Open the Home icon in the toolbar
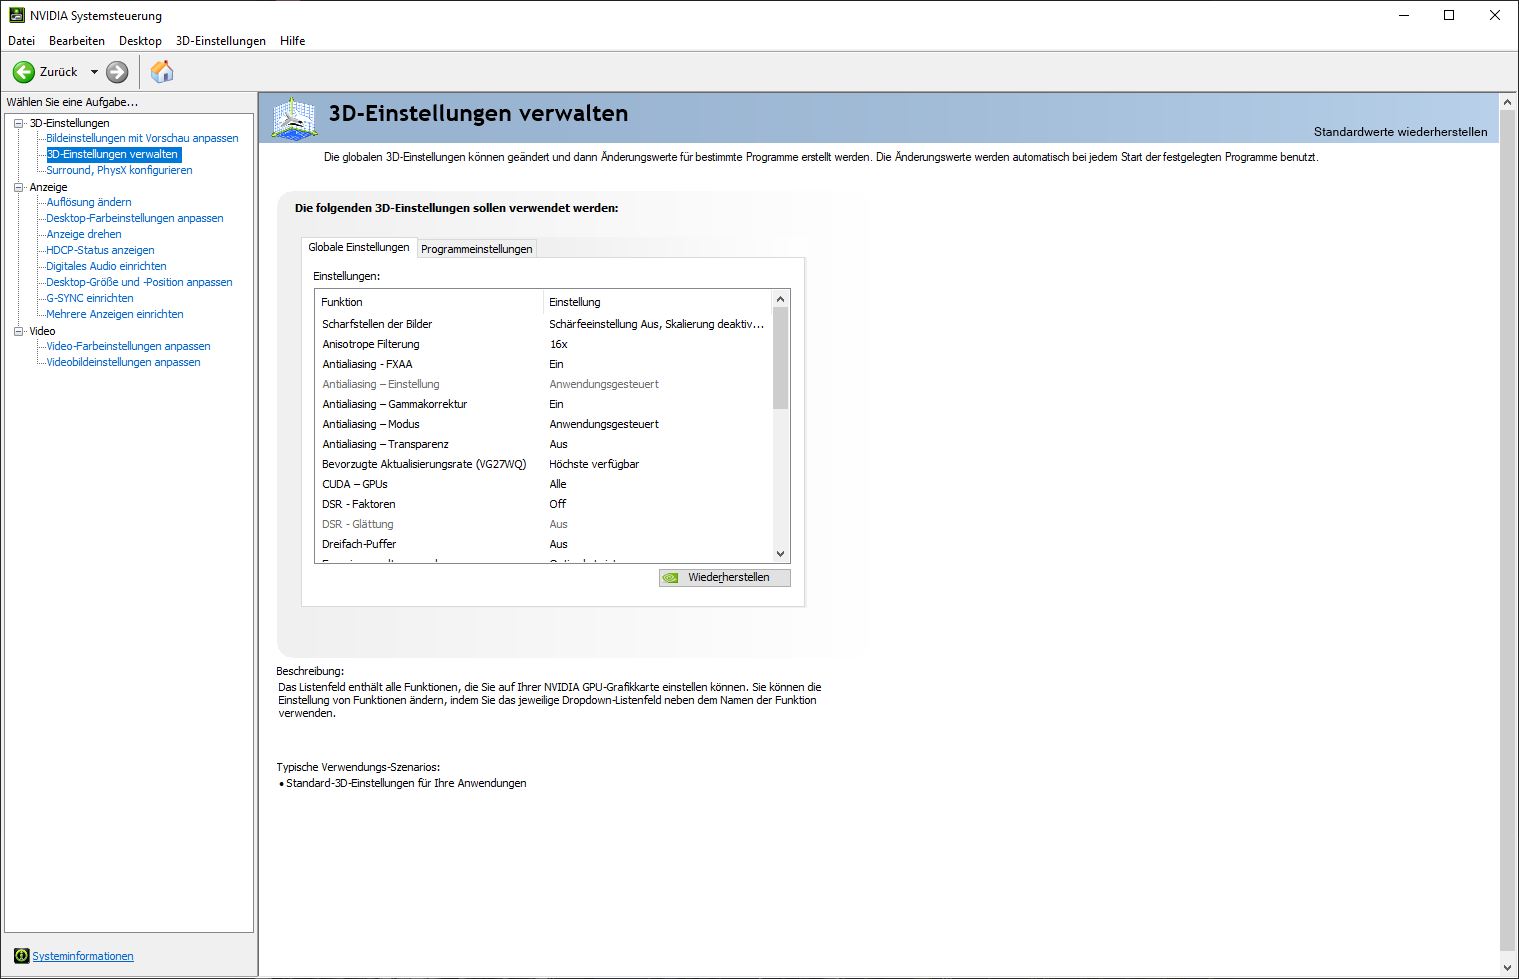1519x979 pixels. (162, 71)
